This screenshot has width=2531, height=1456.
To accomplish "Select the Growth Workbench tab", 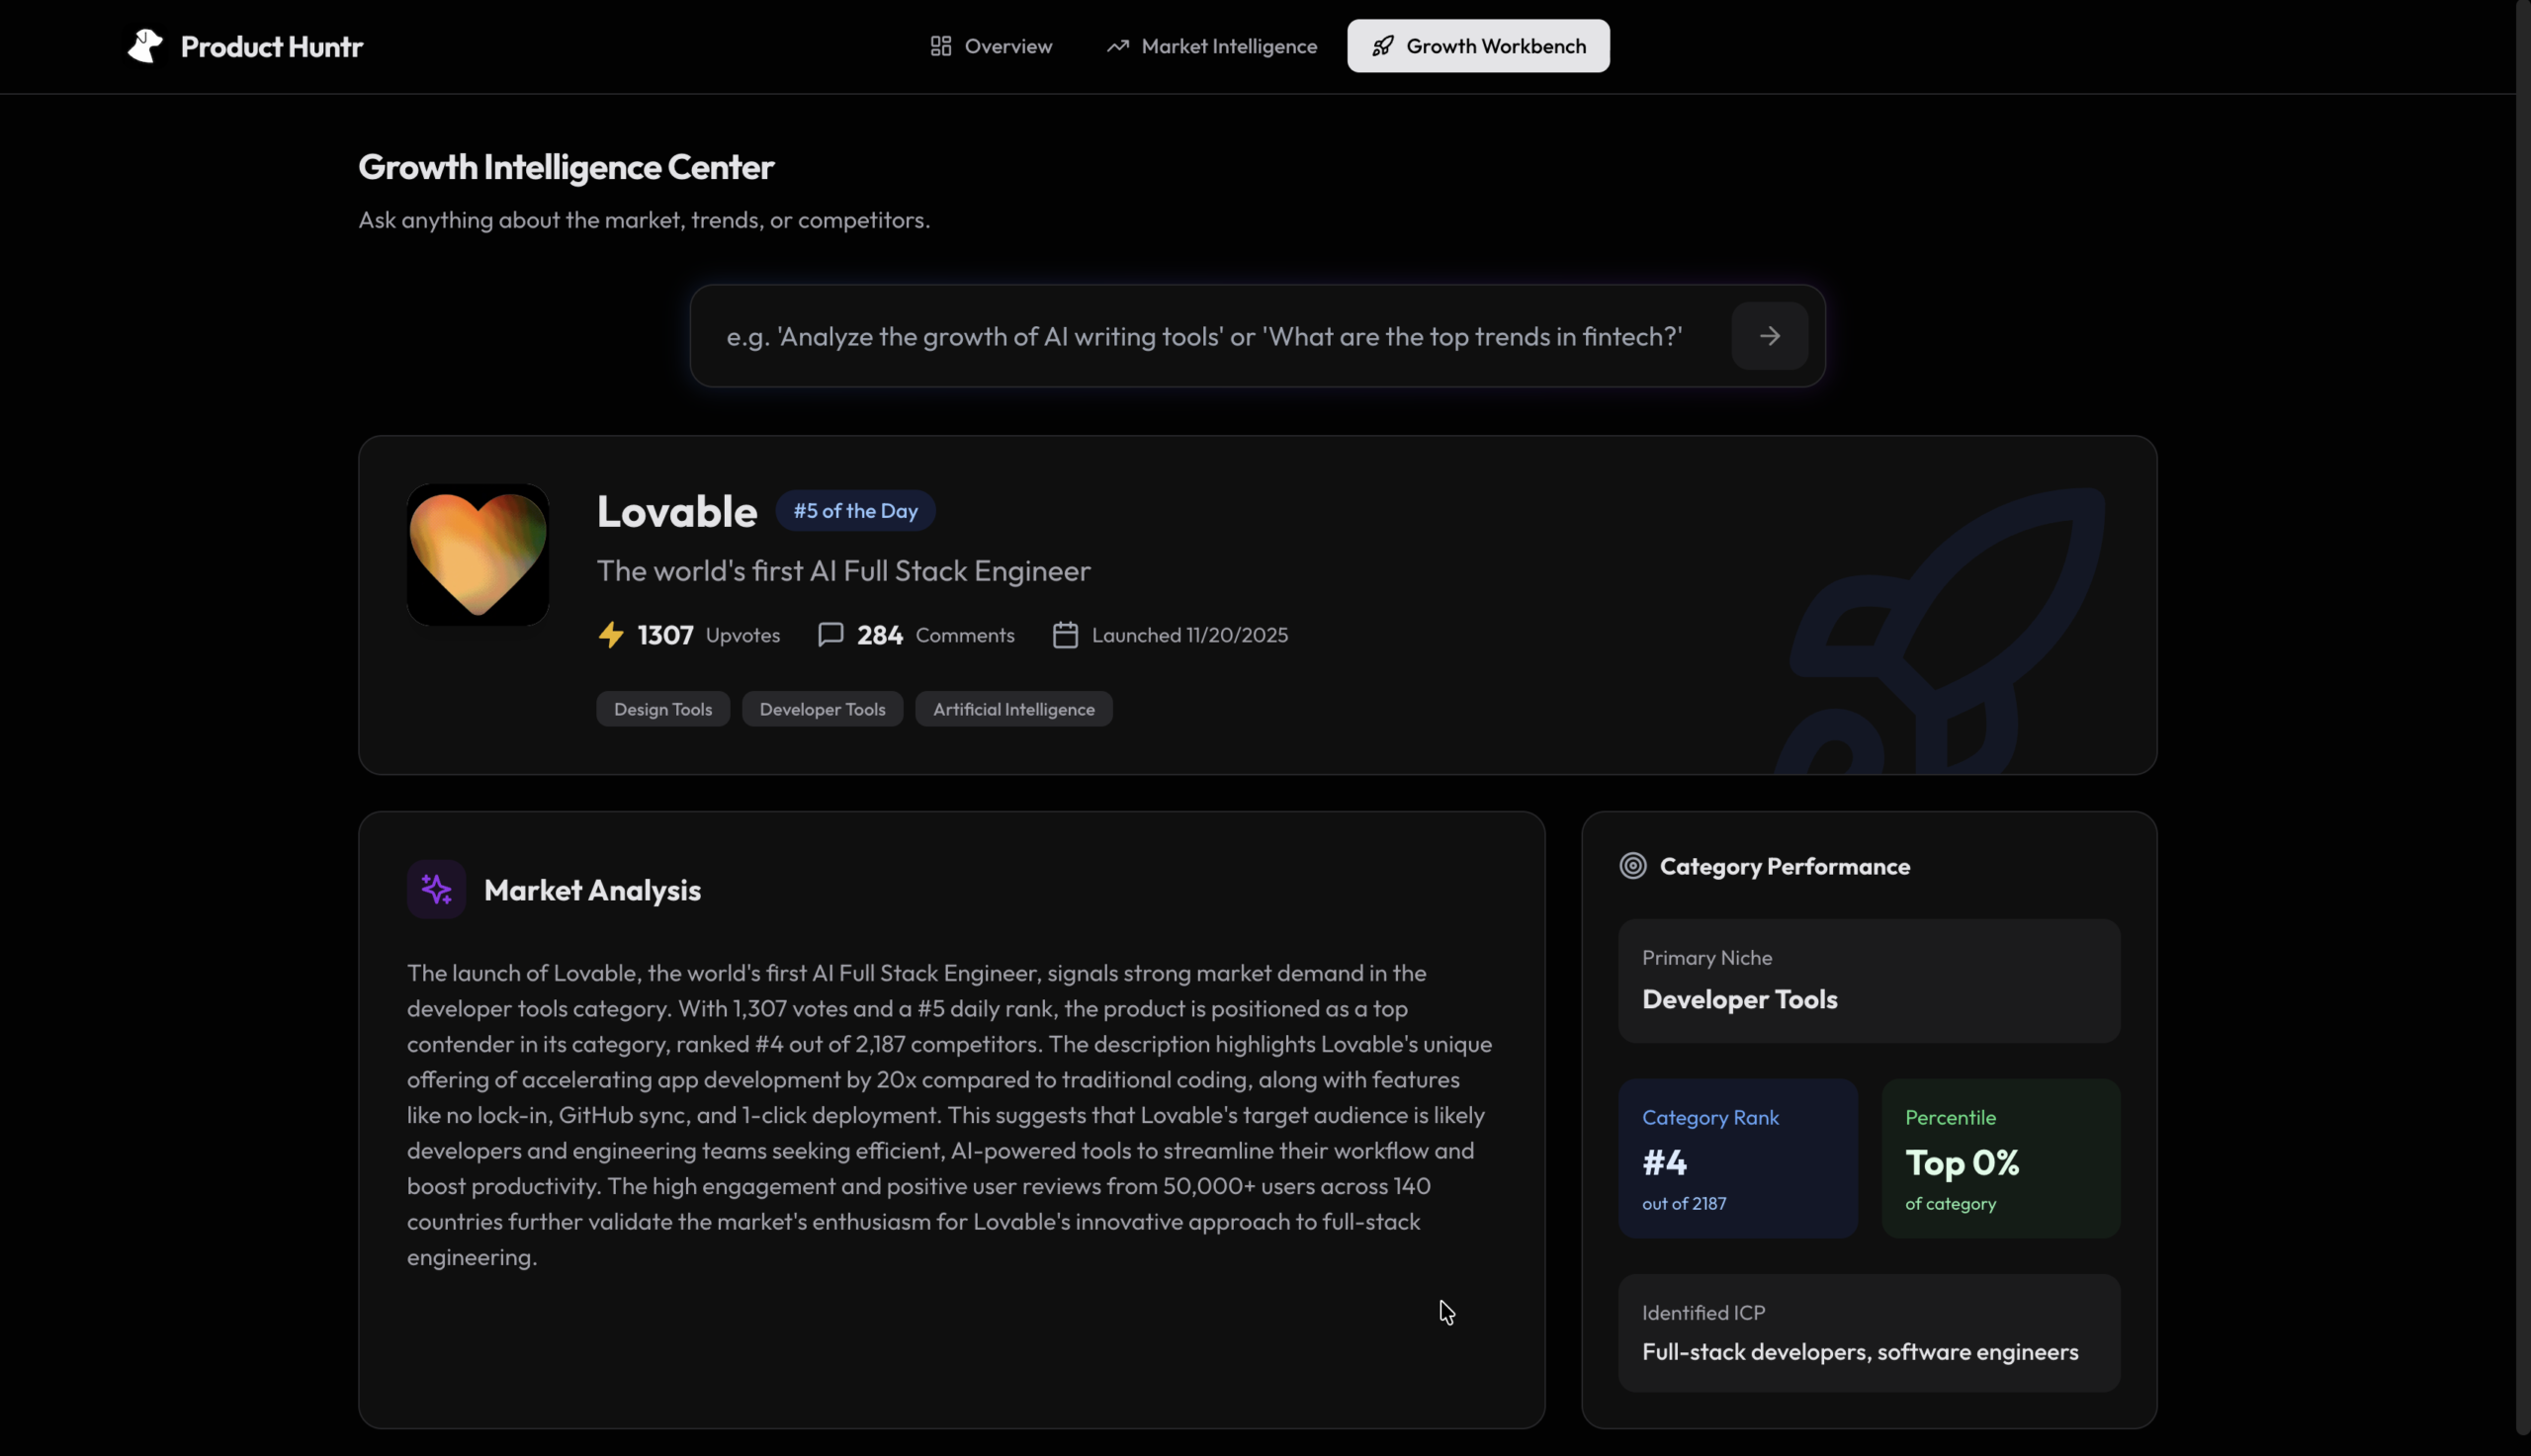I will (x=1478, y=46).
